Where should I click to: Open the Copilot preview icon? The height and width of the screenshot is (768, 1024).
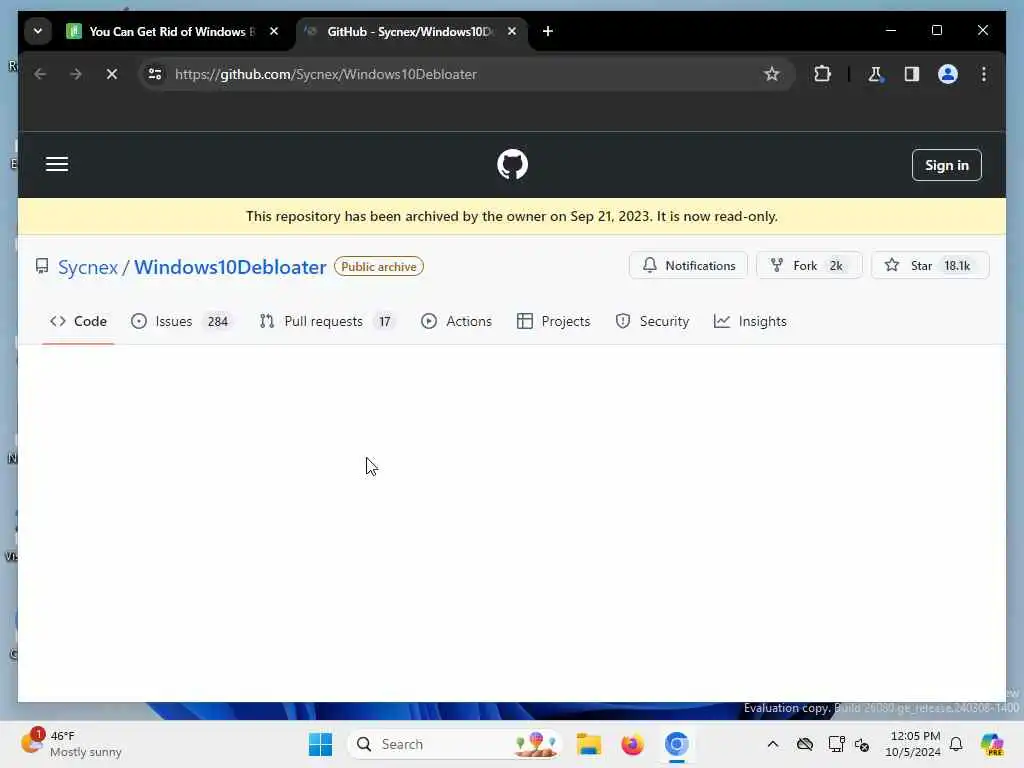pos(992,744)
